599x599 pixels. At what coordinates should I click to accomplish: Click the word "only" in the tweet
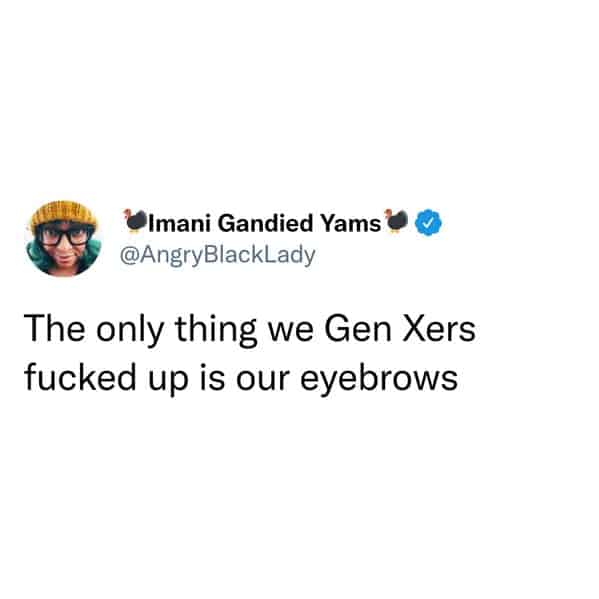(130, 331)
